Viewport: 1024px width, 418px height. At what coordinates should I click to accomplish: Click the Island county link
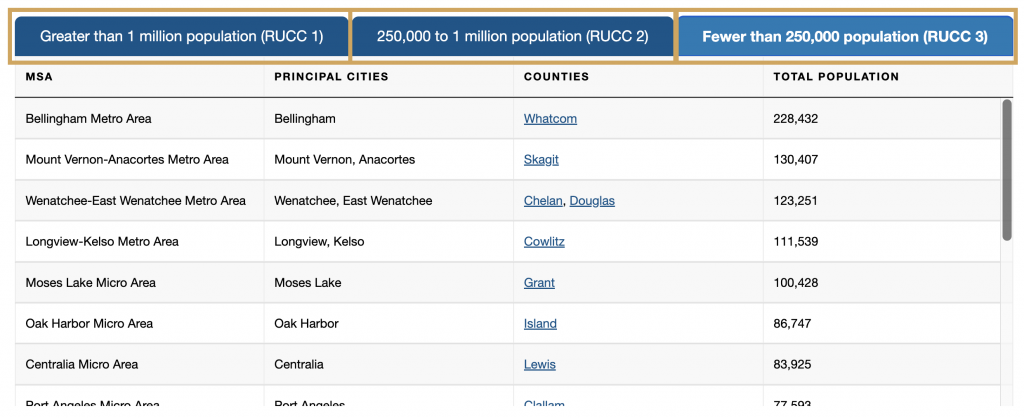[540, 323]
